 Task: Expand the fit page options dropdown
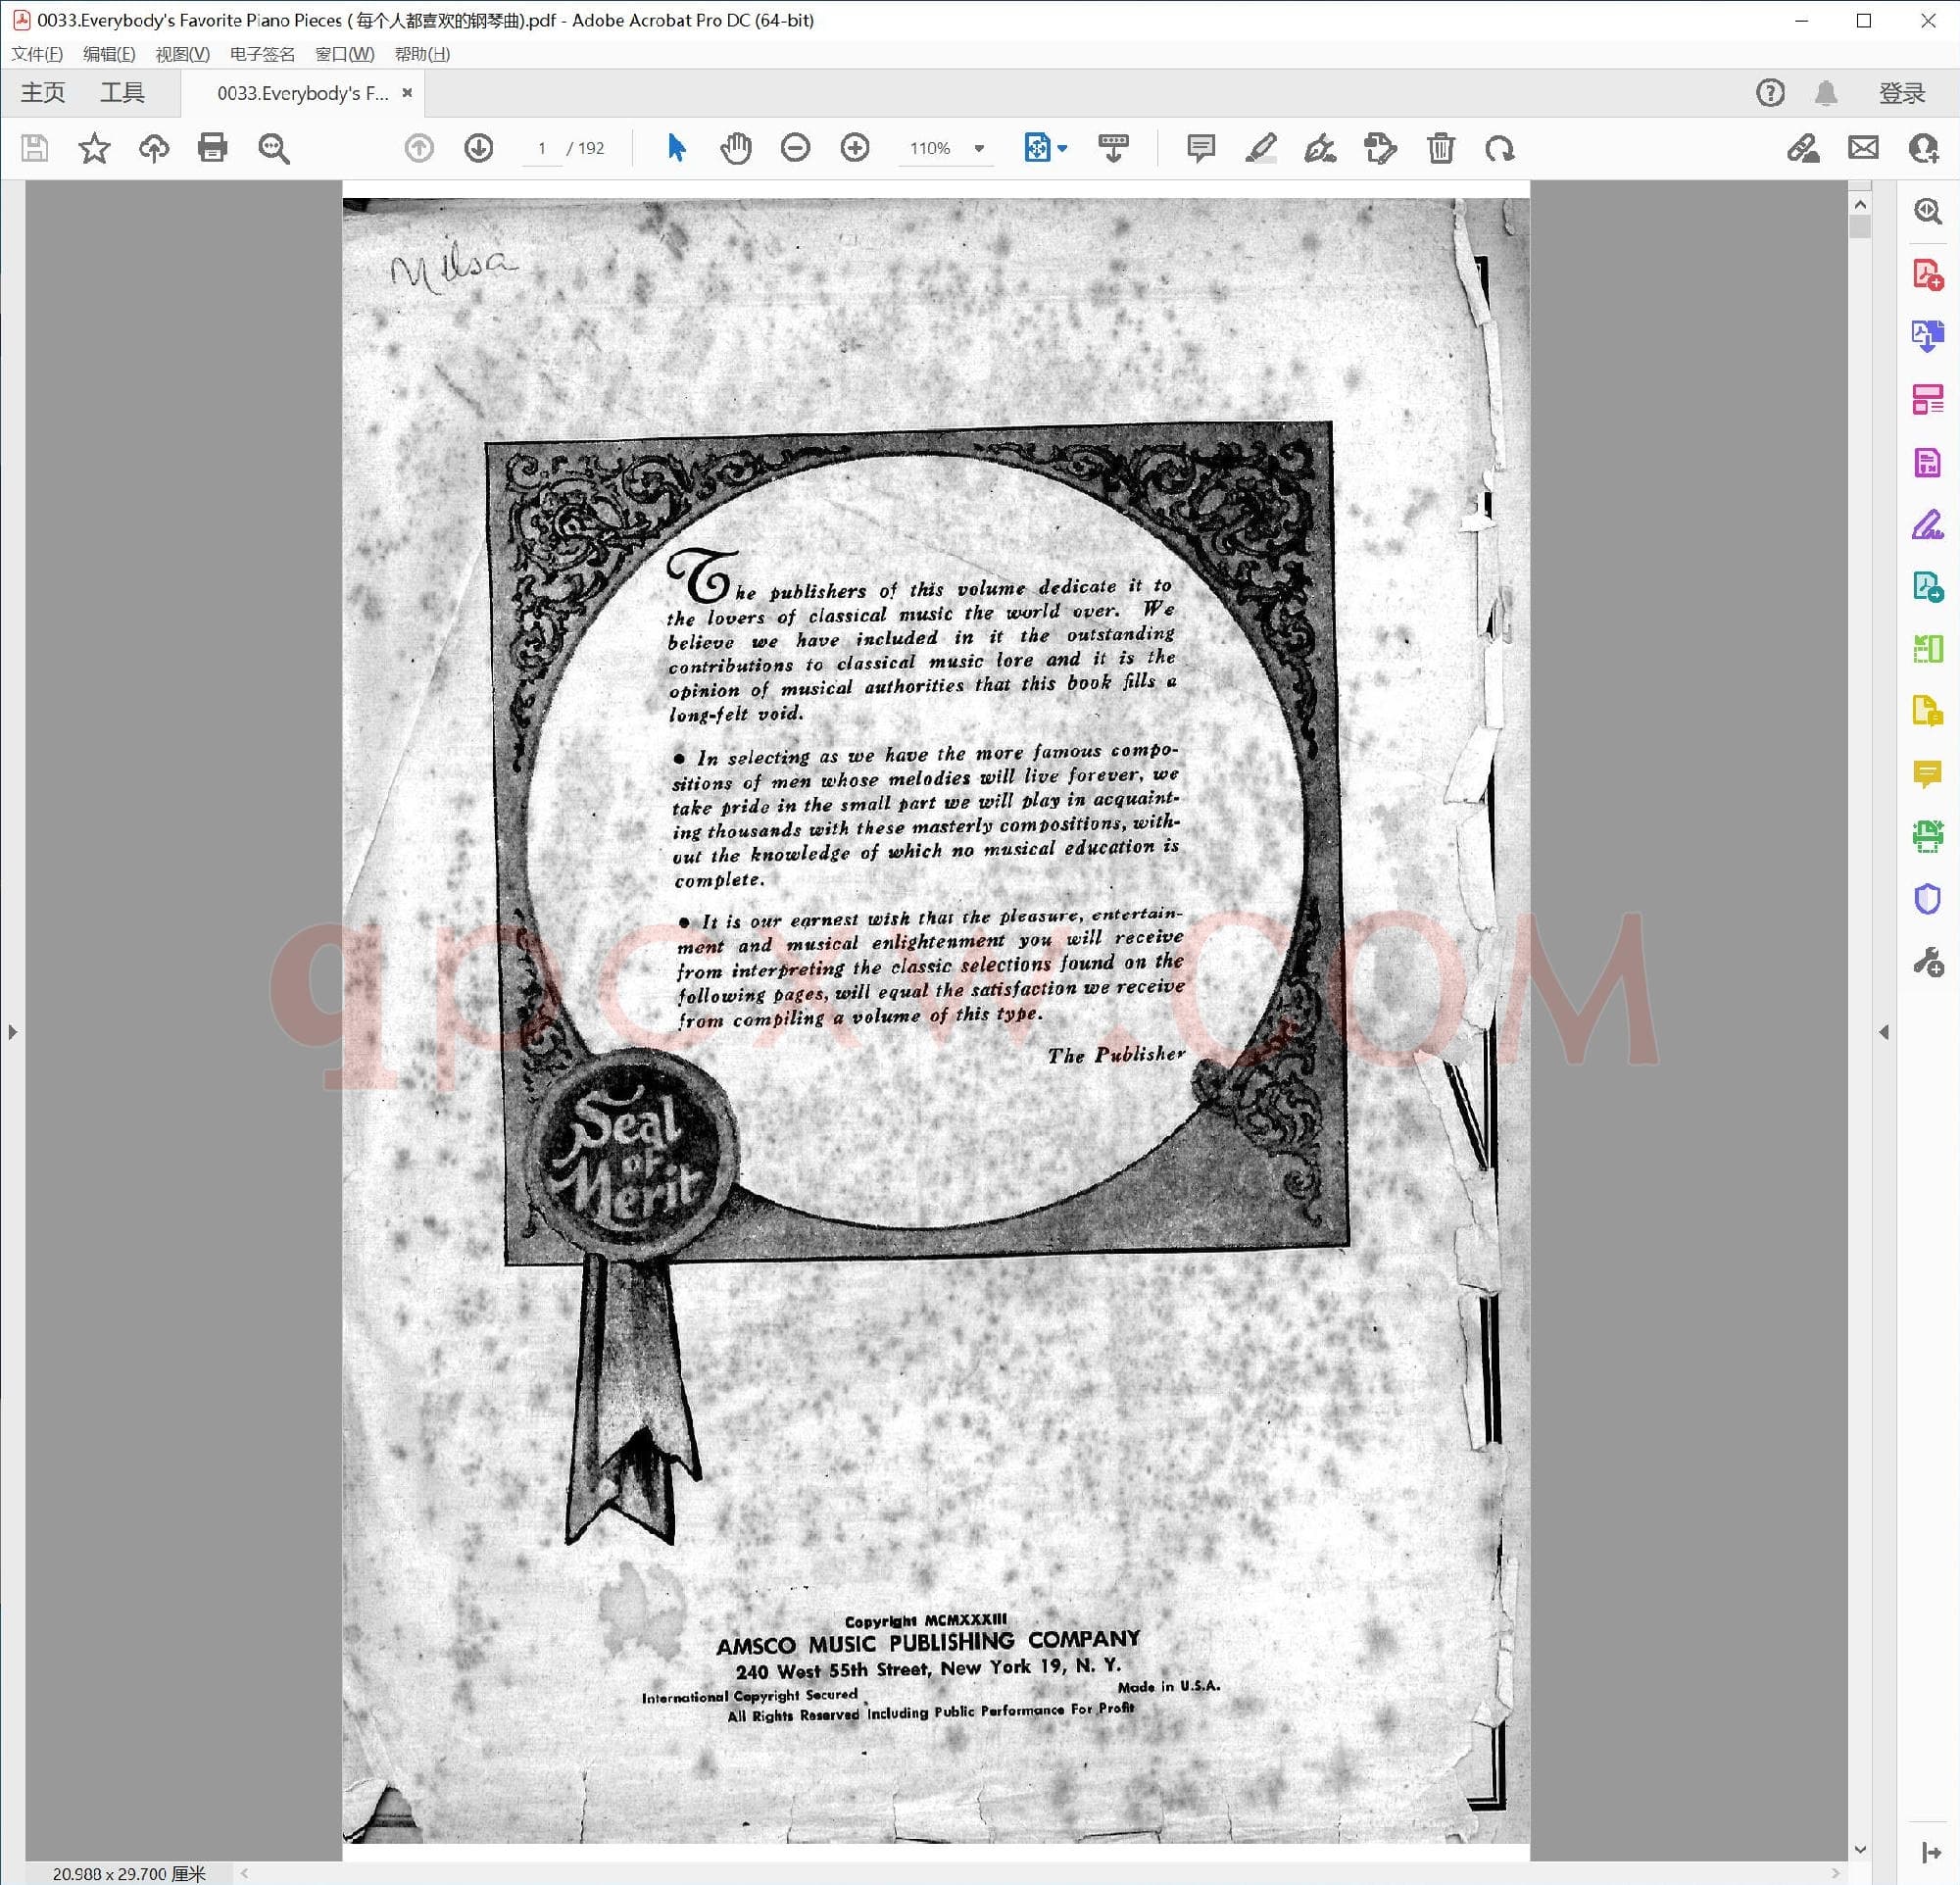pos(1062,148)
